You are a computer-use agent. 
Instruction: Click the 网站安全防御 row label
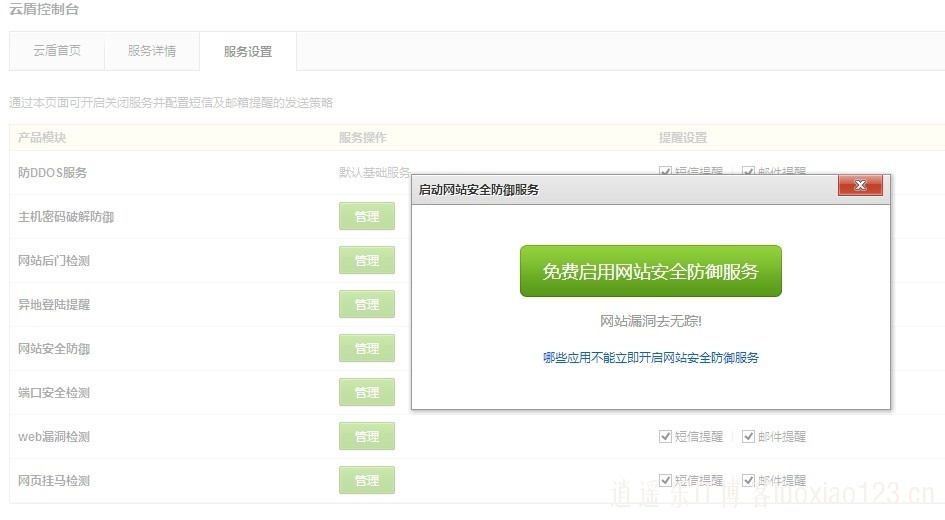tap(54, 349)
